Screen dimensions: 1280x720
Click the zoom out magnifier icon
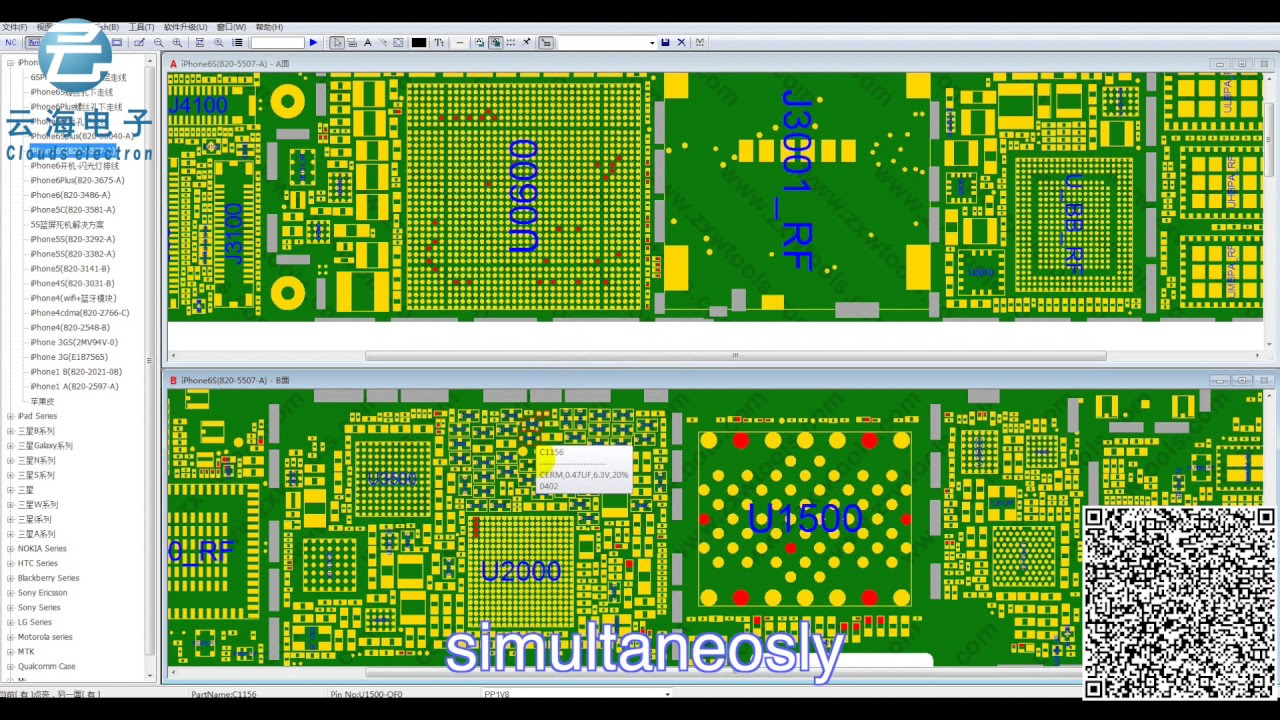point(158,43)
